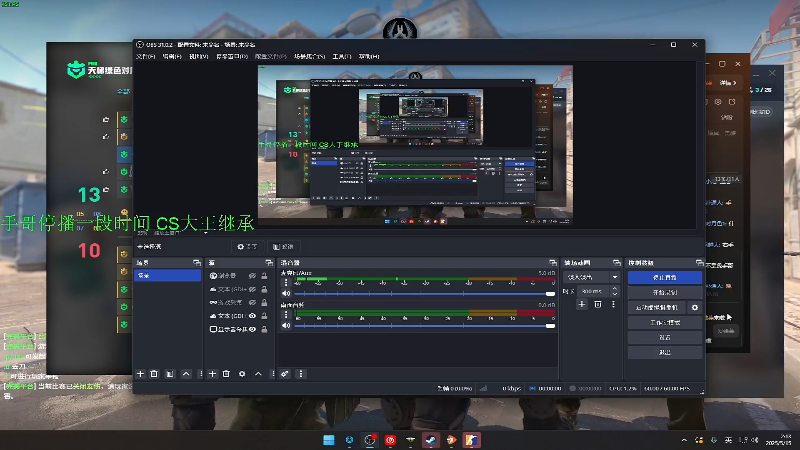Start the virtual camera button

(x=657, y=308)
